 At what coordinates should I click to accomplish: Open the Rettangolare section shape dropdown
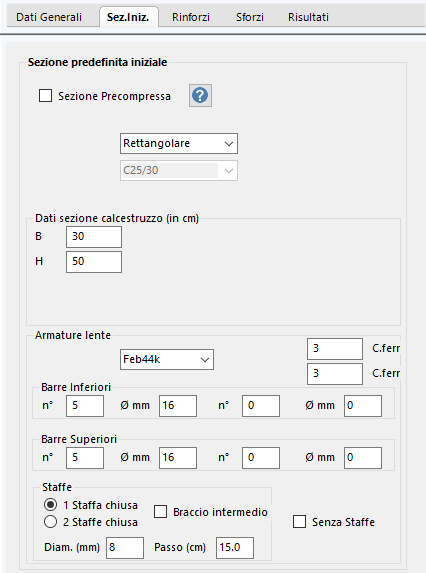[179, 143]
